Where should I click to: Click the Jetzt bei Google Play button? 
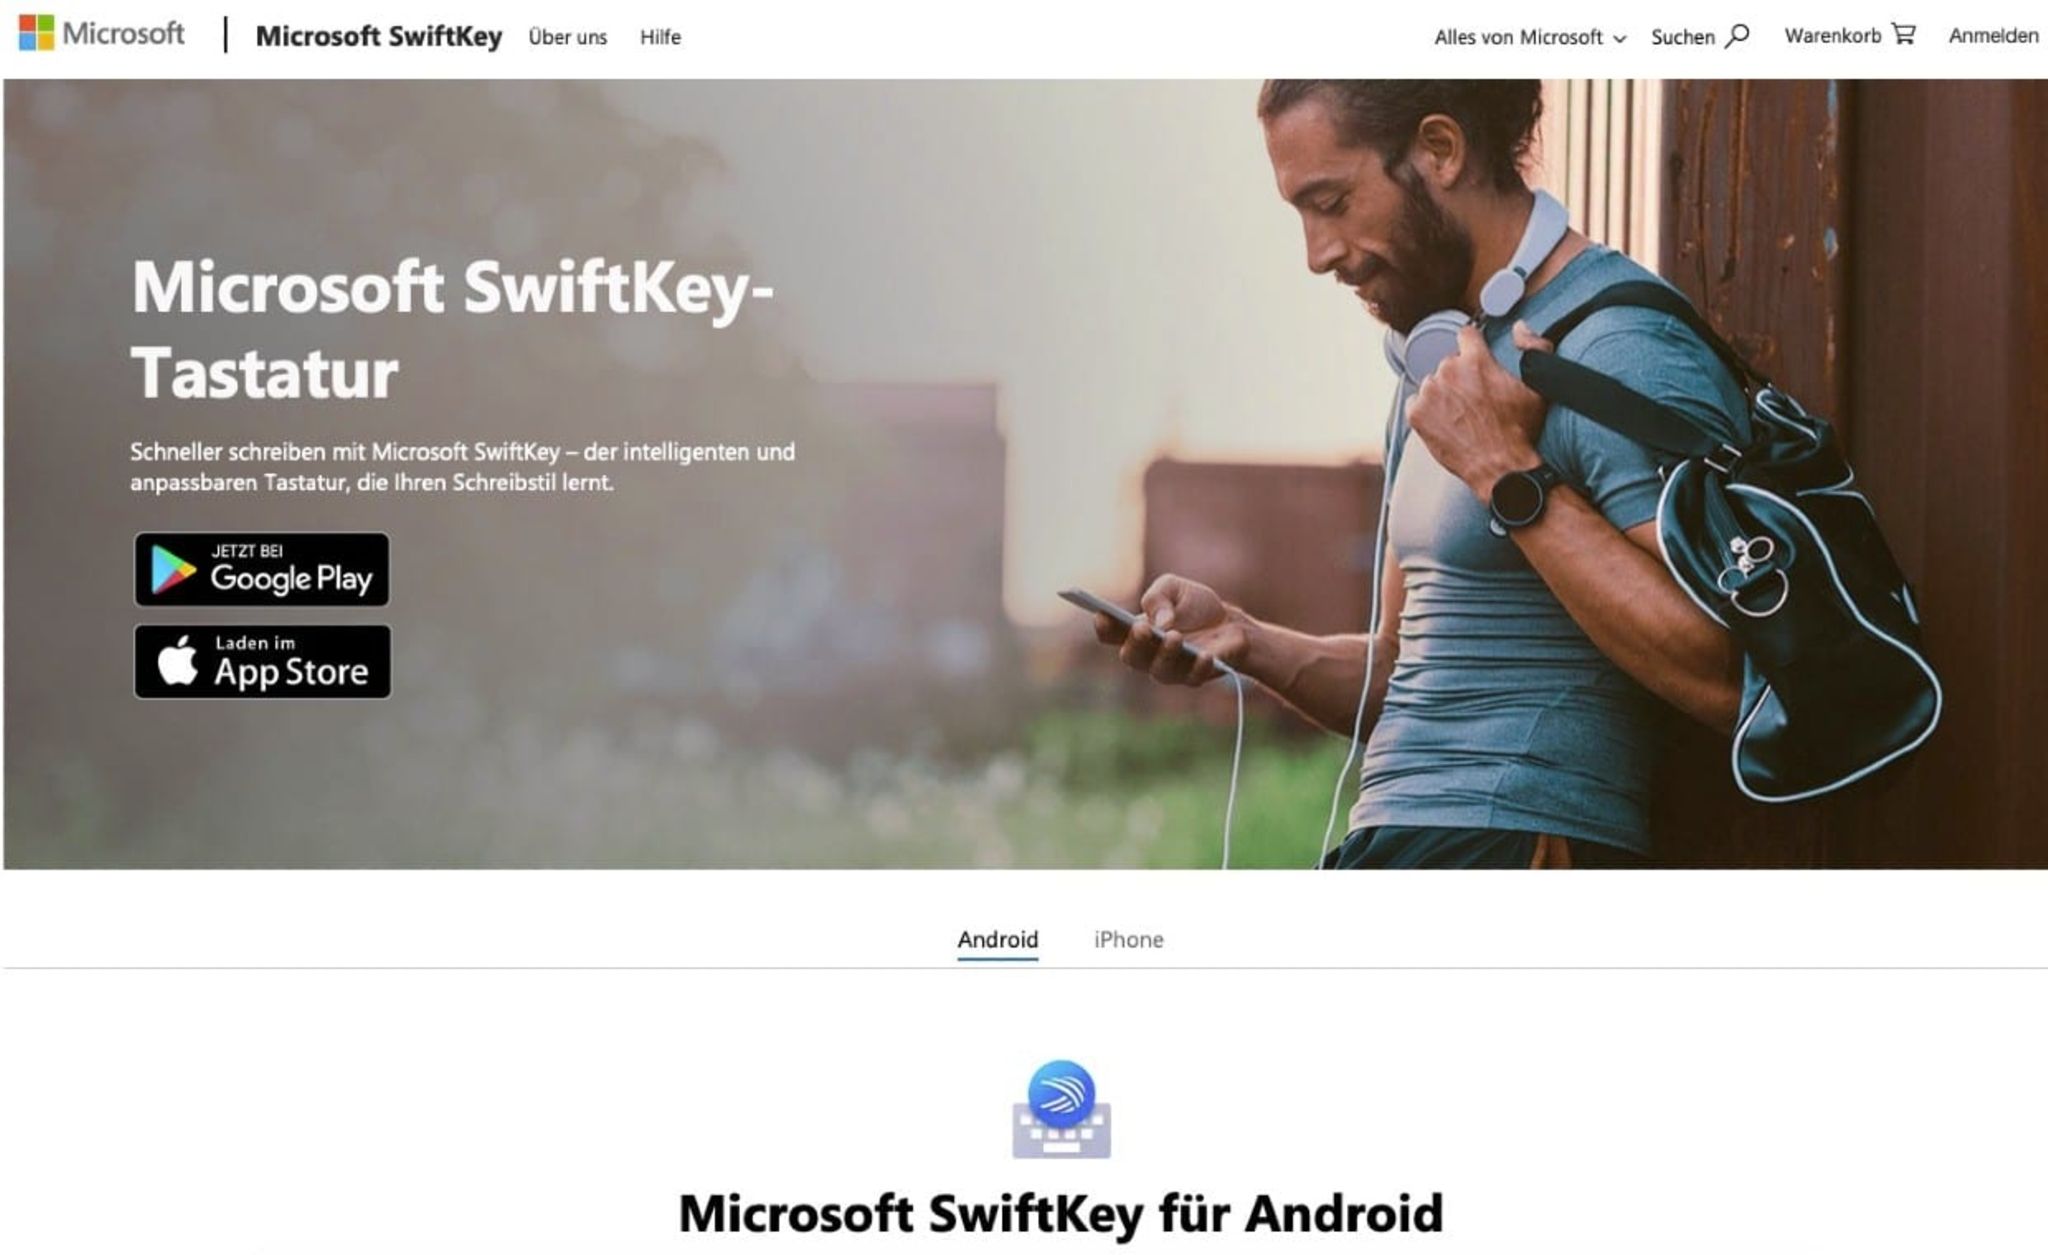[x=262, y=570]
